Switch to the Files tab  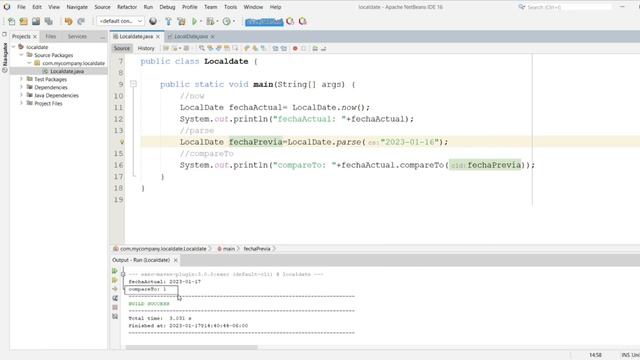(51, 36)
